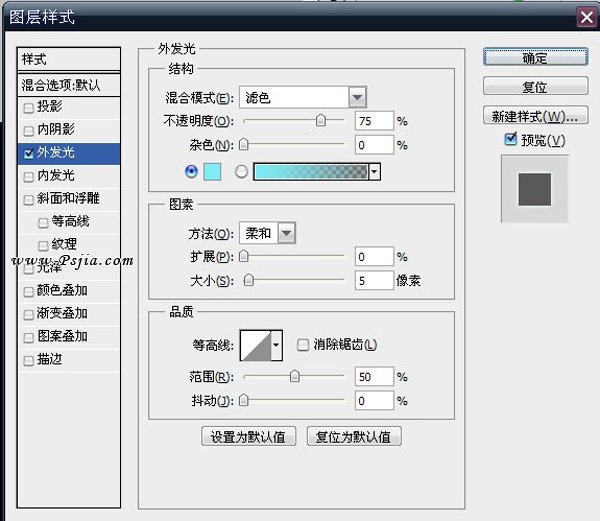
Task: Enable the 颜色叠加 checkbox
Action: [x=28, y=292]
